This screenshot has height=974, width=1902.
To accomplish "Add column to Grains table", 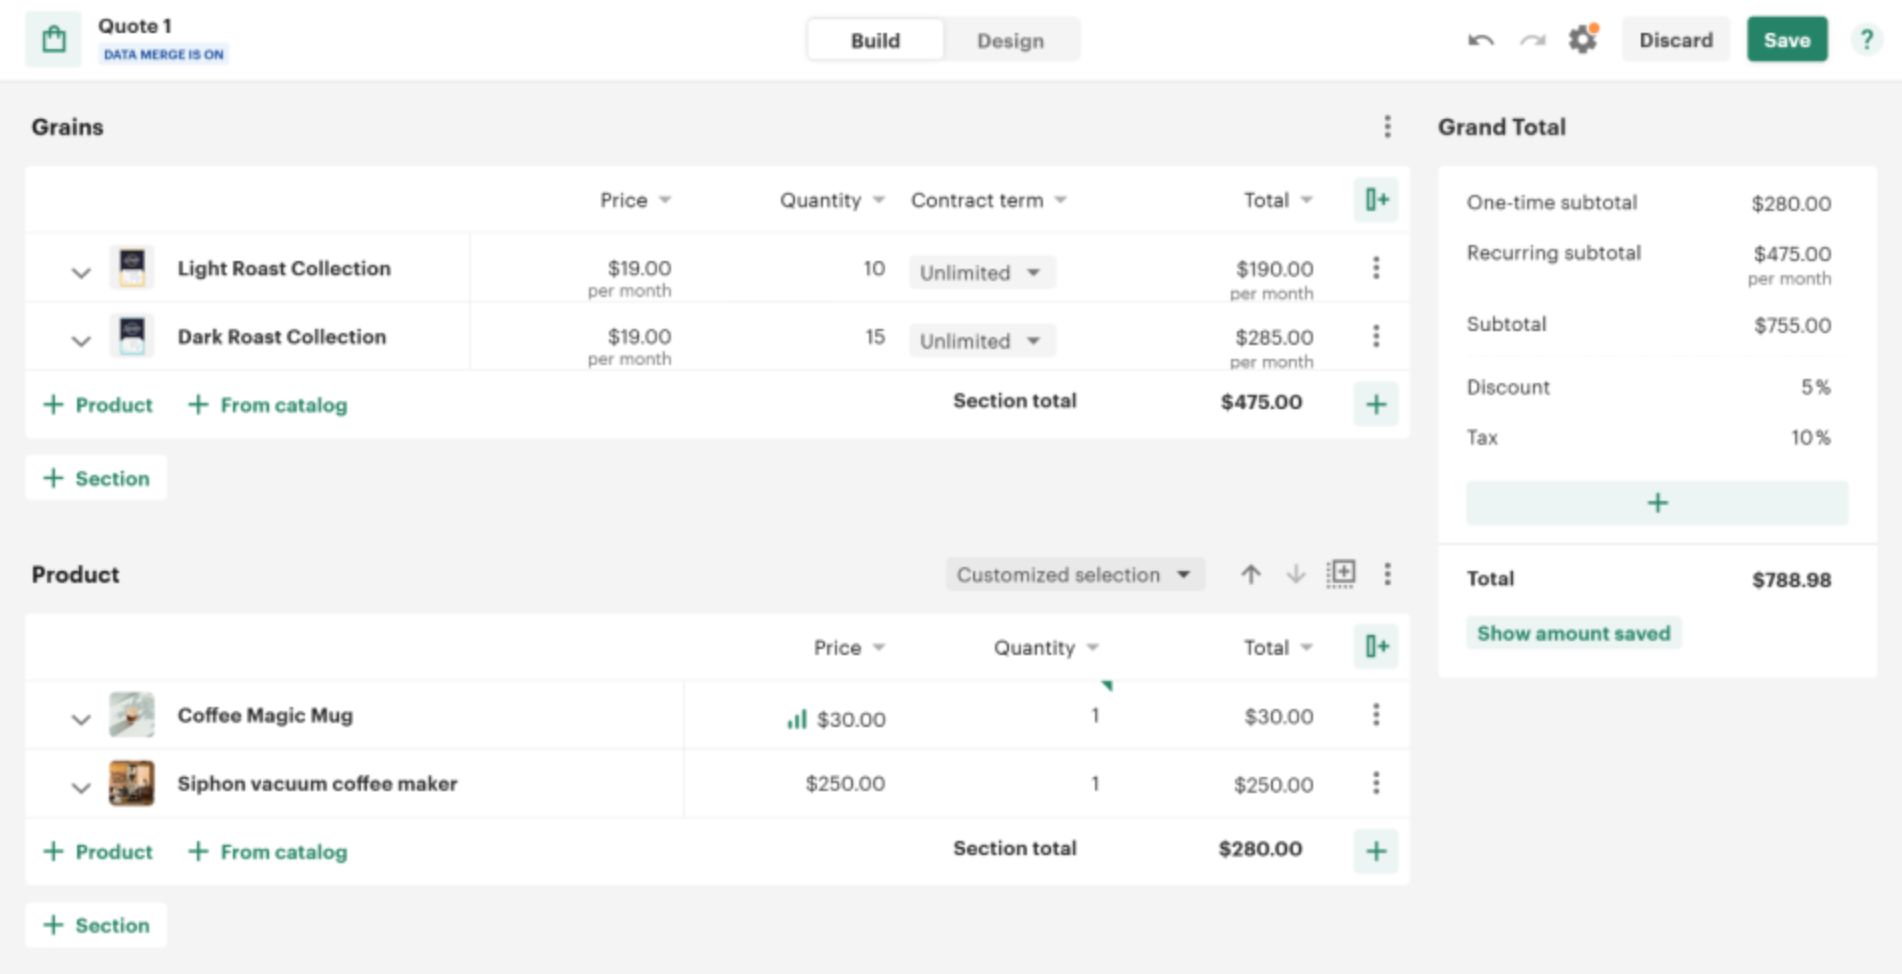I will tap(1376, 200).
